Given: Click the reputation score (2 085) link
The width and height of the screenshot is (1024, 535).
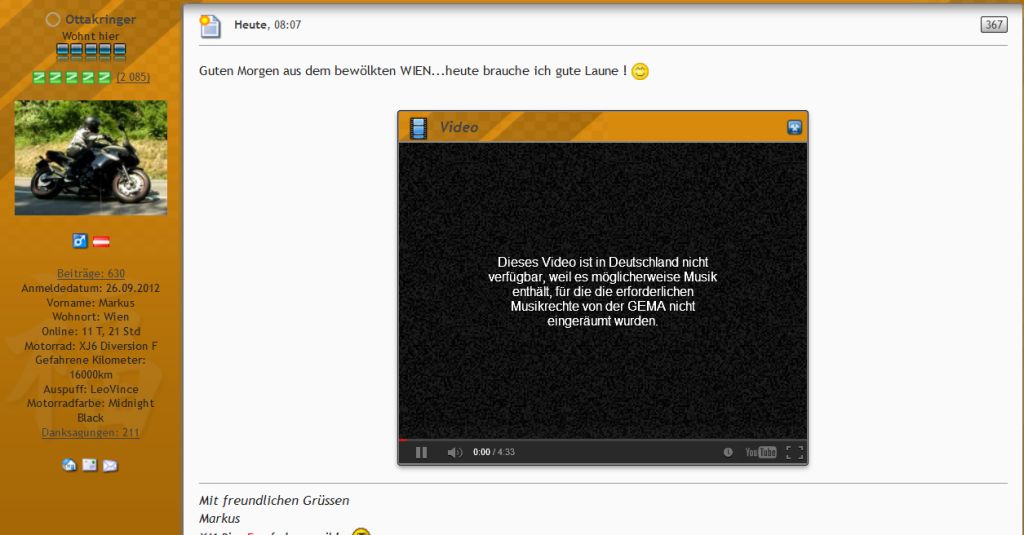Looking at the screenshot, I should click(133, 77).
